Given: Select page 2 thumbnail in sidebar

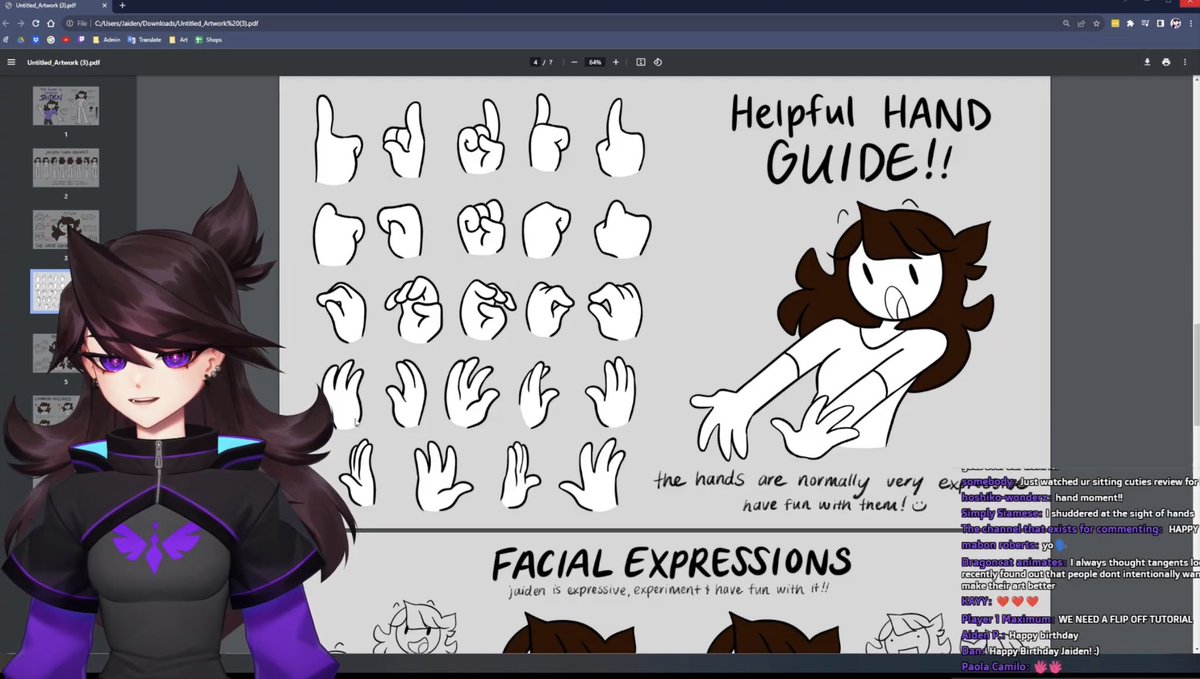Looking at the screenshot, I should coord(65,168).
